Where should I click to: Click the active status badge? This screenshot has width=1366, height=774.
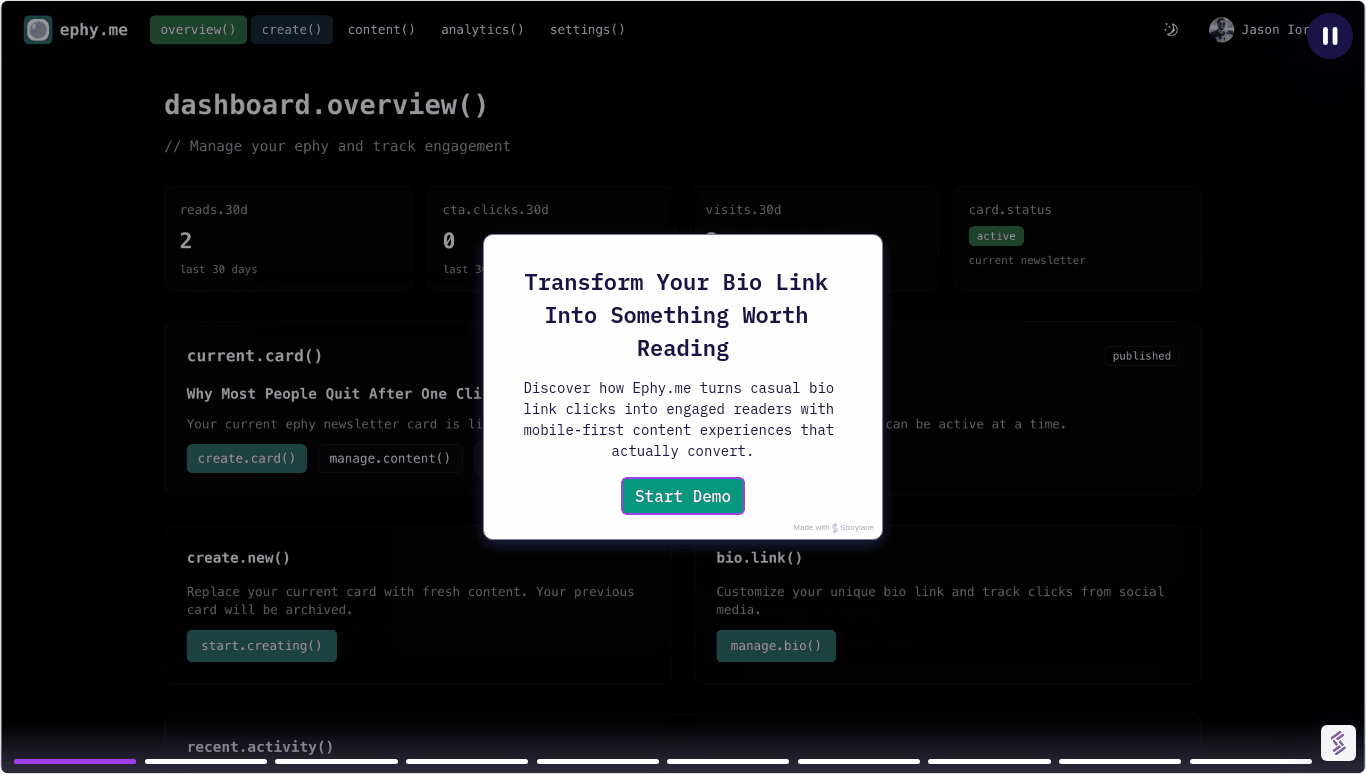[x=996, y=236]
